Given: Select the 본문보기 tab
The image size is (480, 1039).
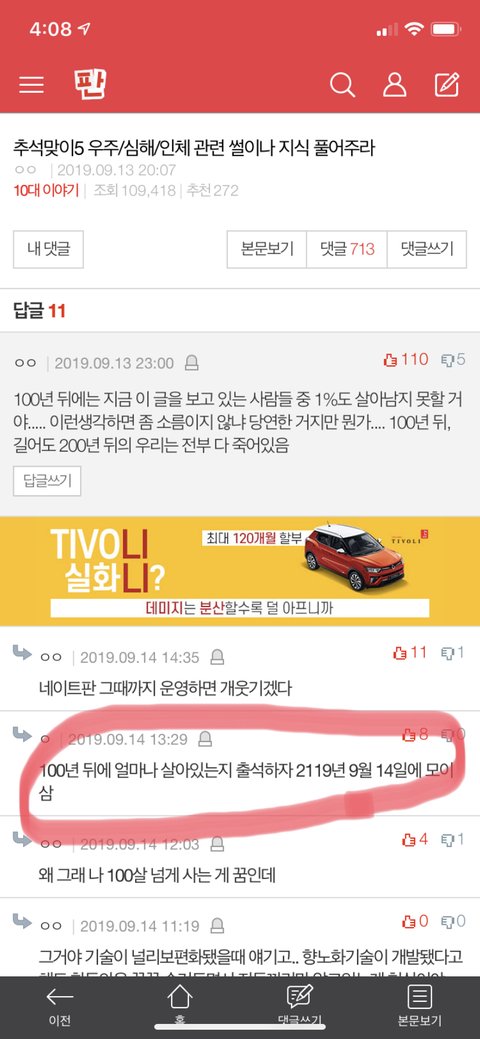Looking at the screenshot, I should pyautogui.click(x=267, y=249).
